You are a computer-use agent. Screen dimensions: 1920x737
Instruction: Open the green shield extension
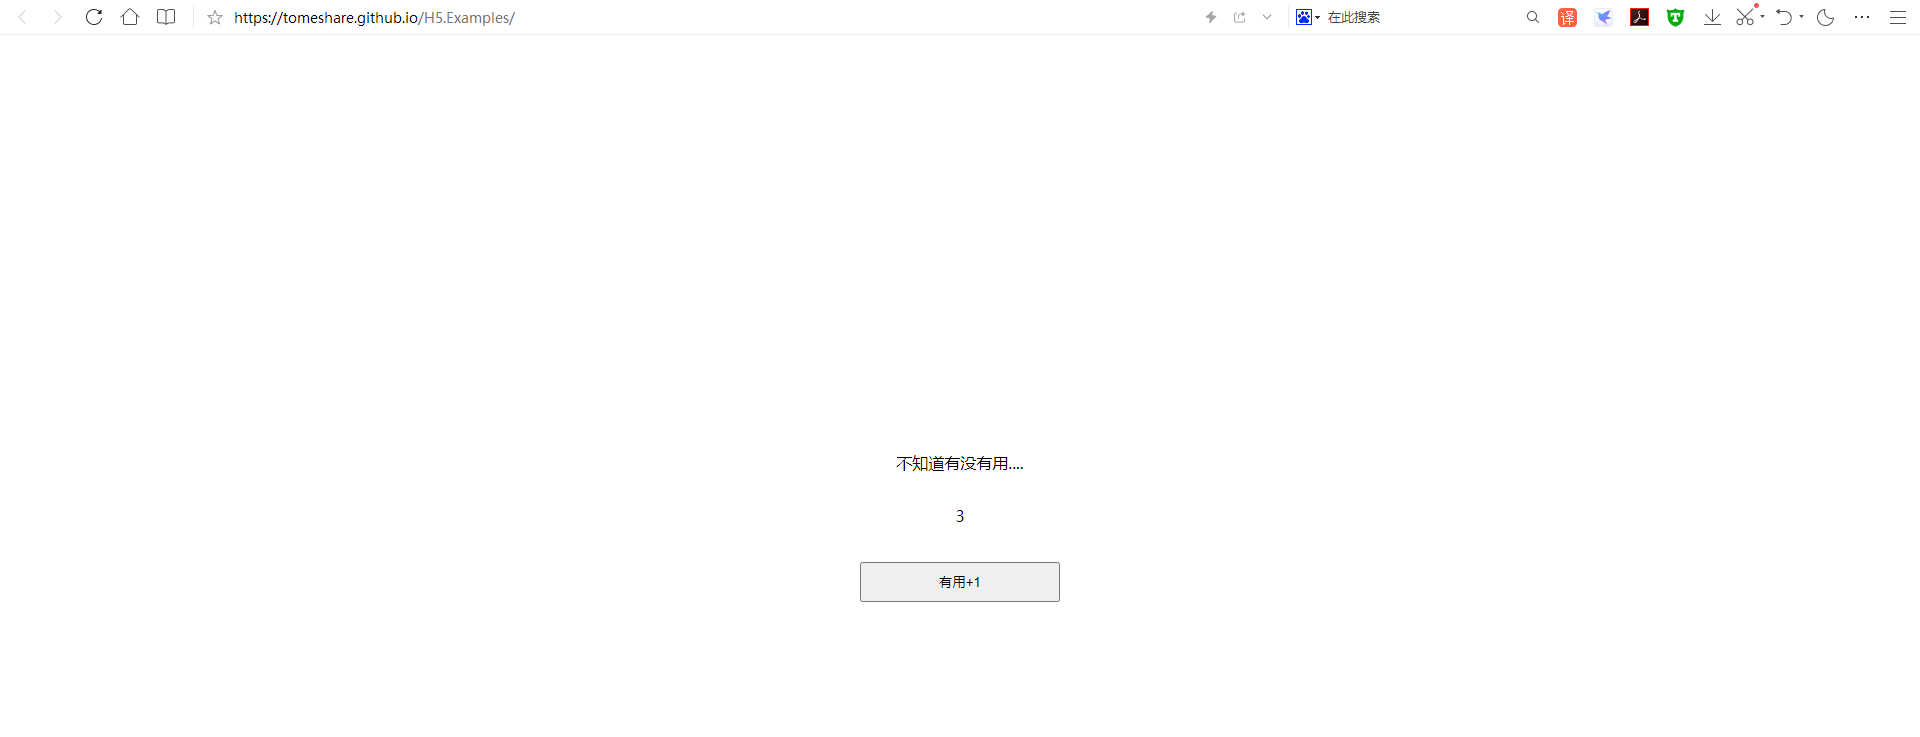coord(1676,17)
